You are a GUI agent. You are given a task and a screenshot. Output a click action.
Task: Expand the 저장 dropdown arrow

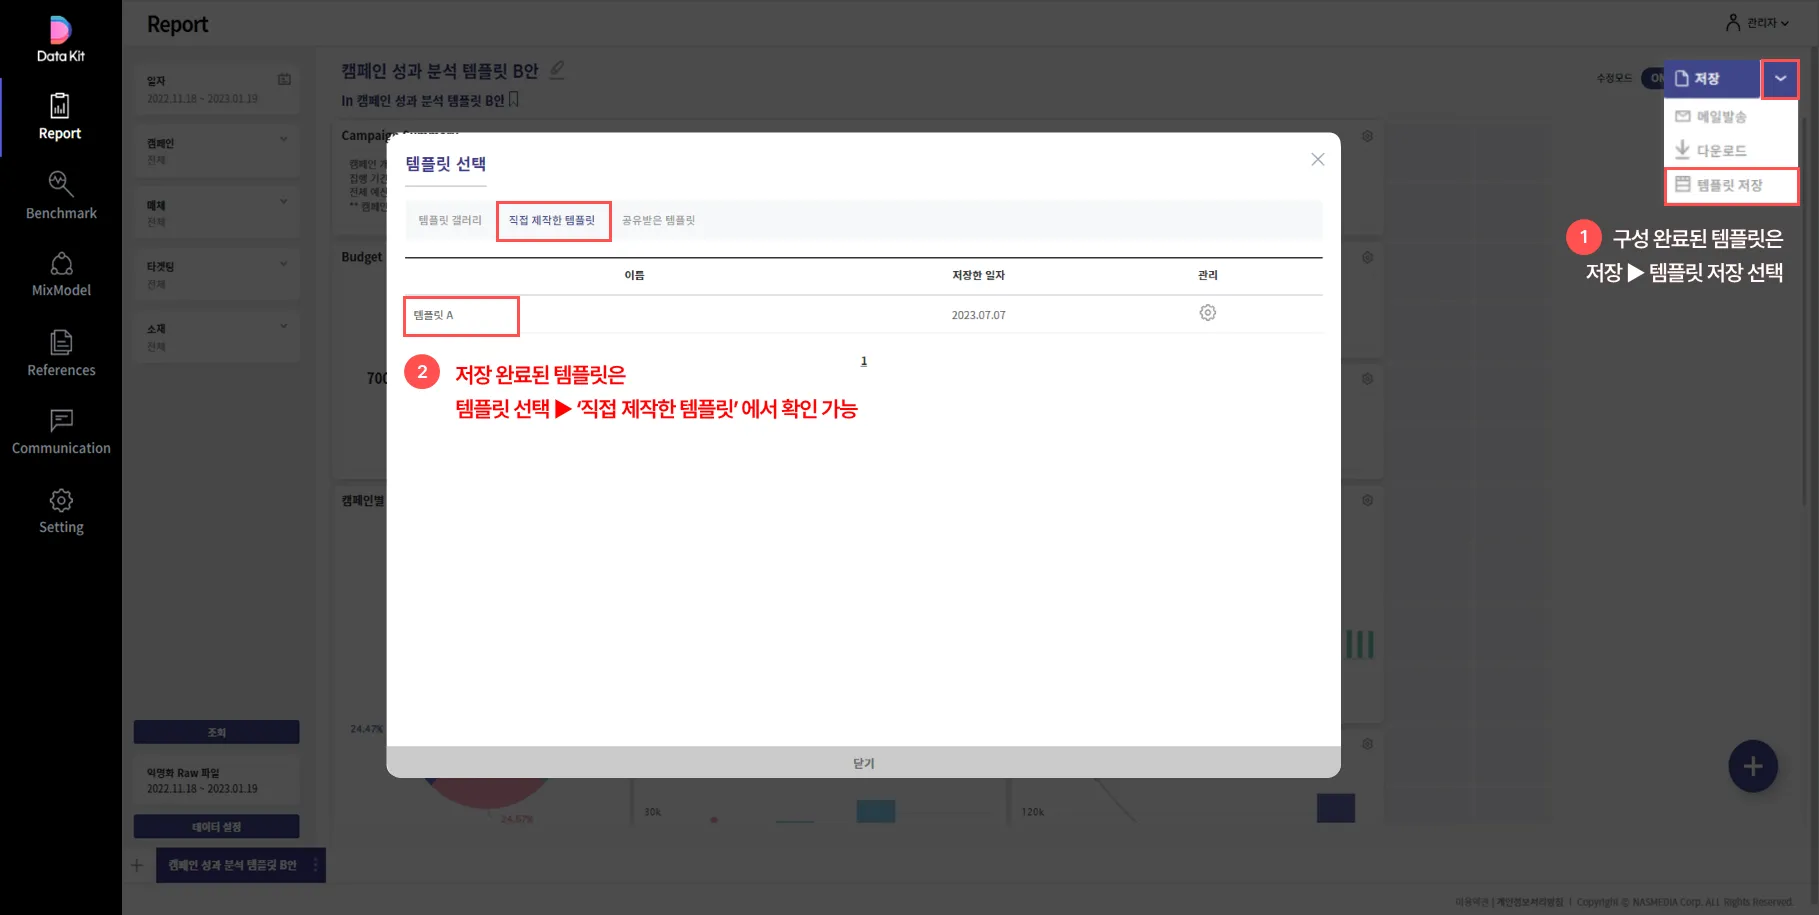click(x=1780, y=79)
